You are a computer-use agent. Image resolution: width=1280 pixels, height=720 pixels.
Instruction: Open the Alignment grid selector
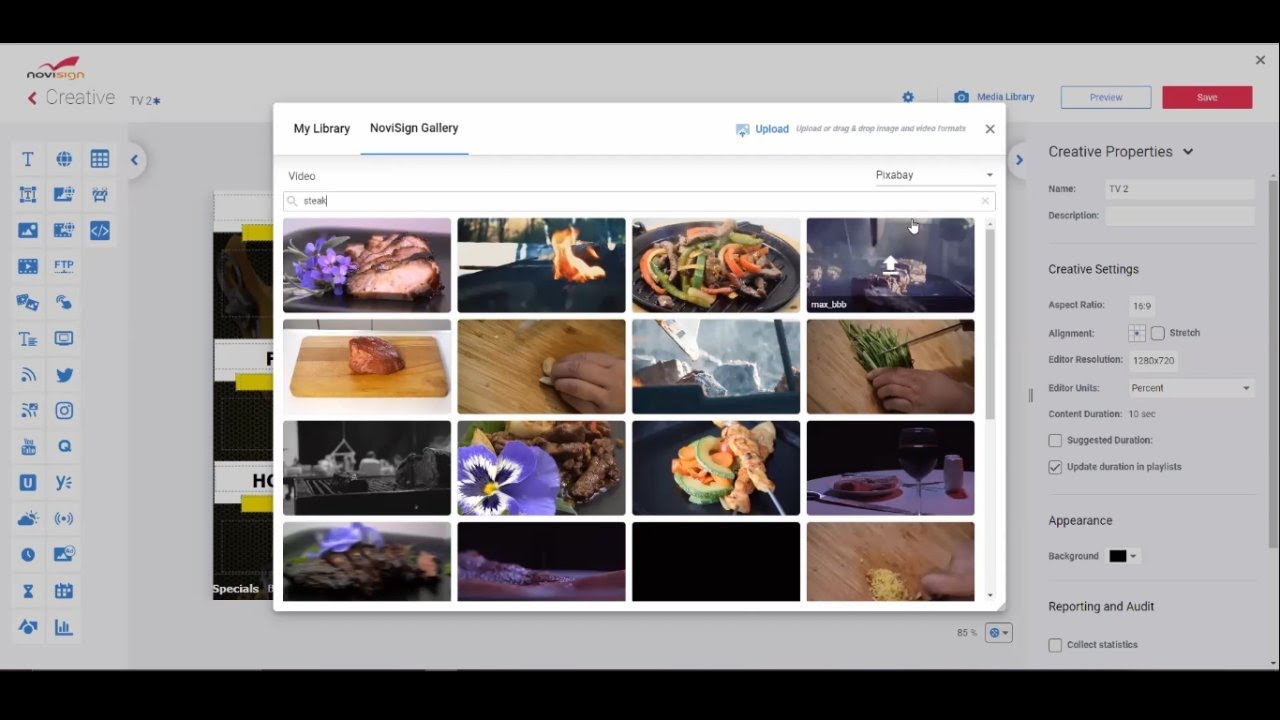(1137, 333)
